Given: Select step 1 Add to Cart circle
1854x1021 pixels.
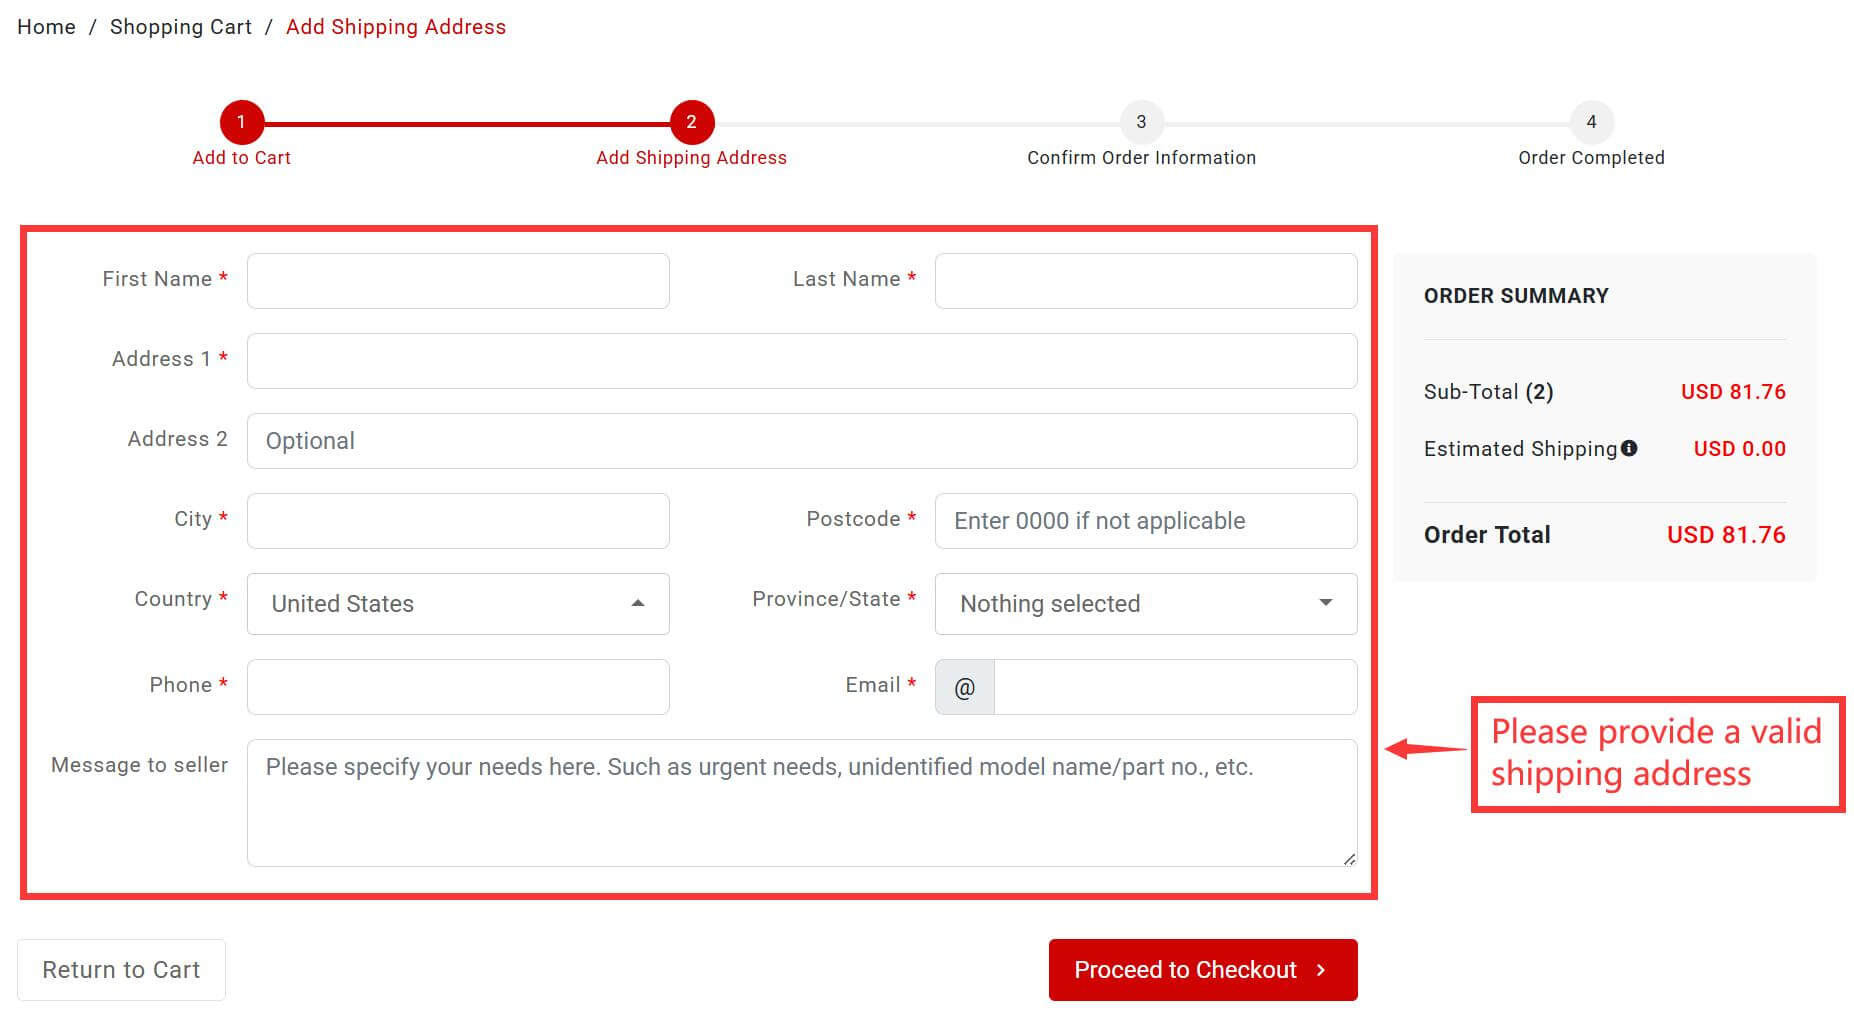Looking at the screenshot, I should pos(241,122).
